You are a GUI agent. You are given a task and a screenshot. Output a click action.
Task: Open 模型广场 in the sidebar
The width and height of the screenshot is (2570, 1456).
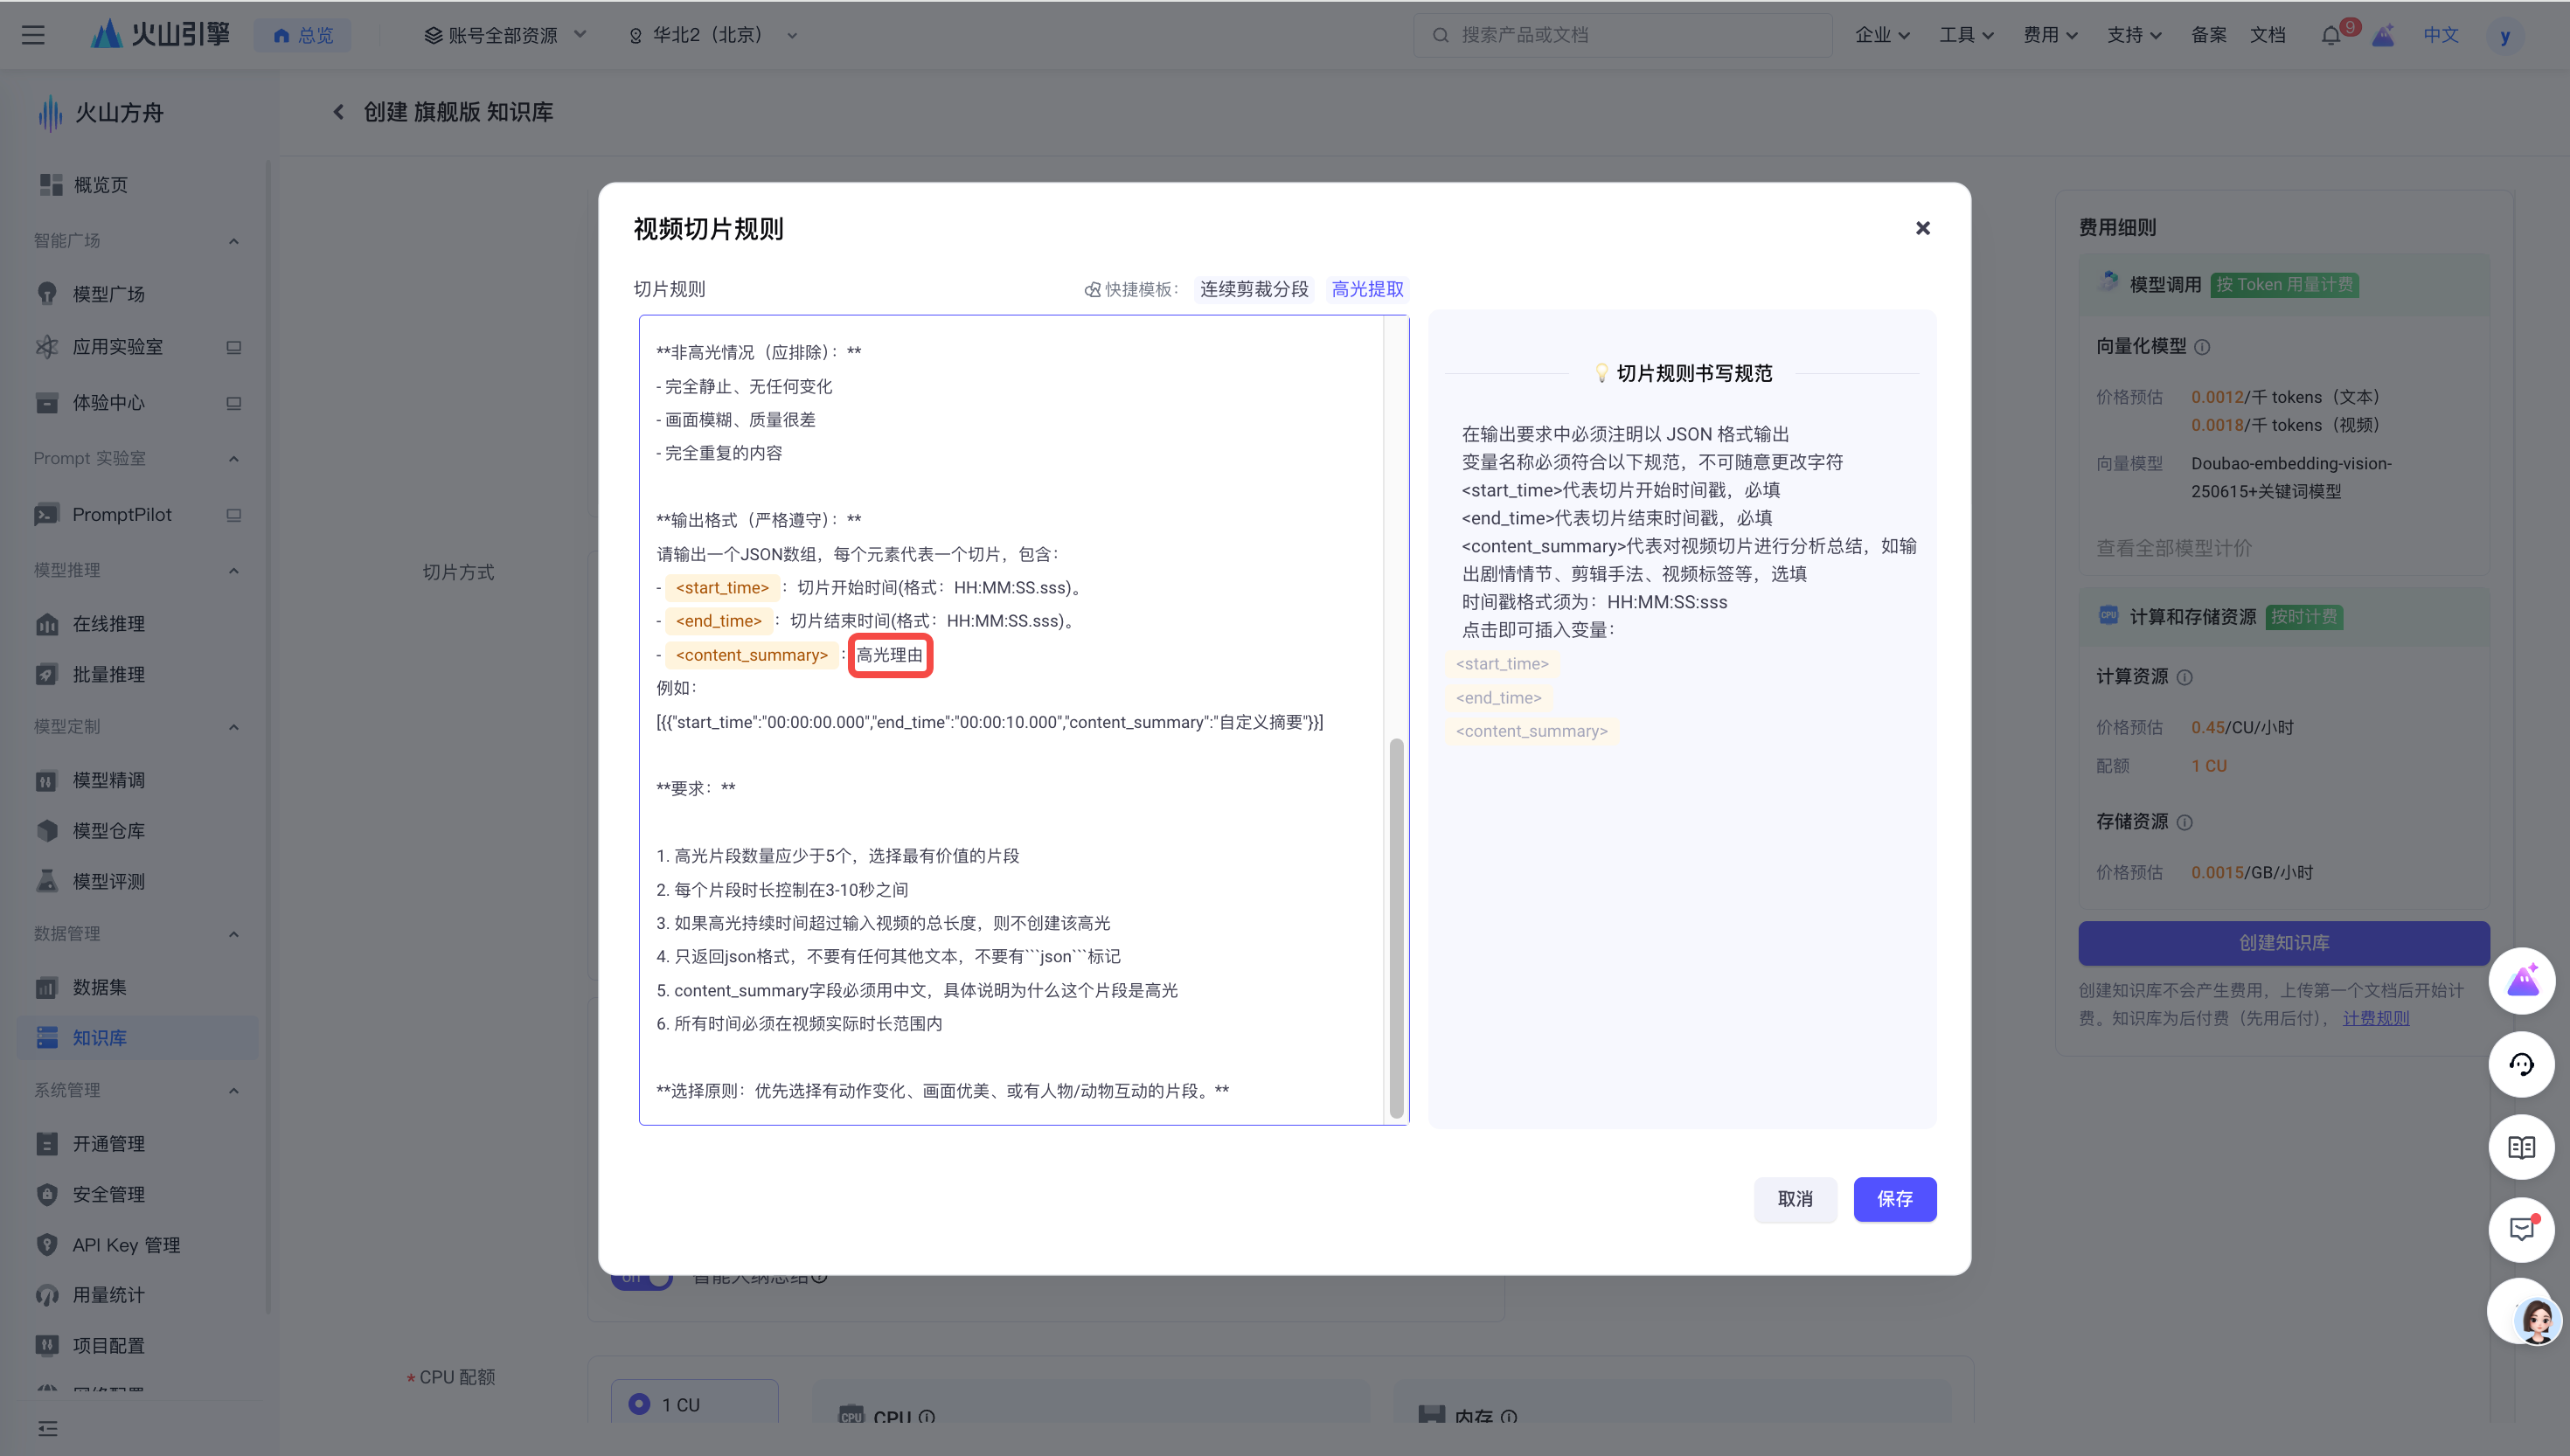point(108,294)
